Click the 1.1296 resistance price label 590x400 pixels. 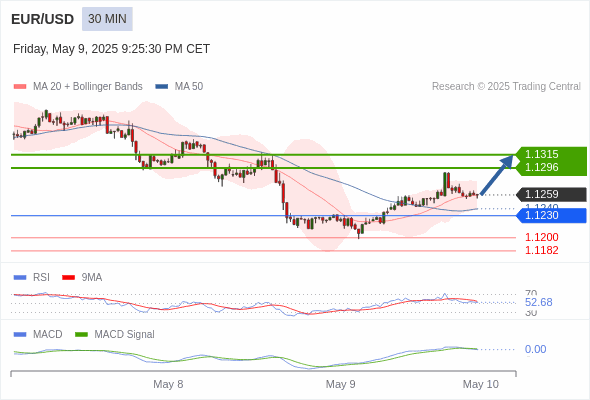click(x=541, y=167)
